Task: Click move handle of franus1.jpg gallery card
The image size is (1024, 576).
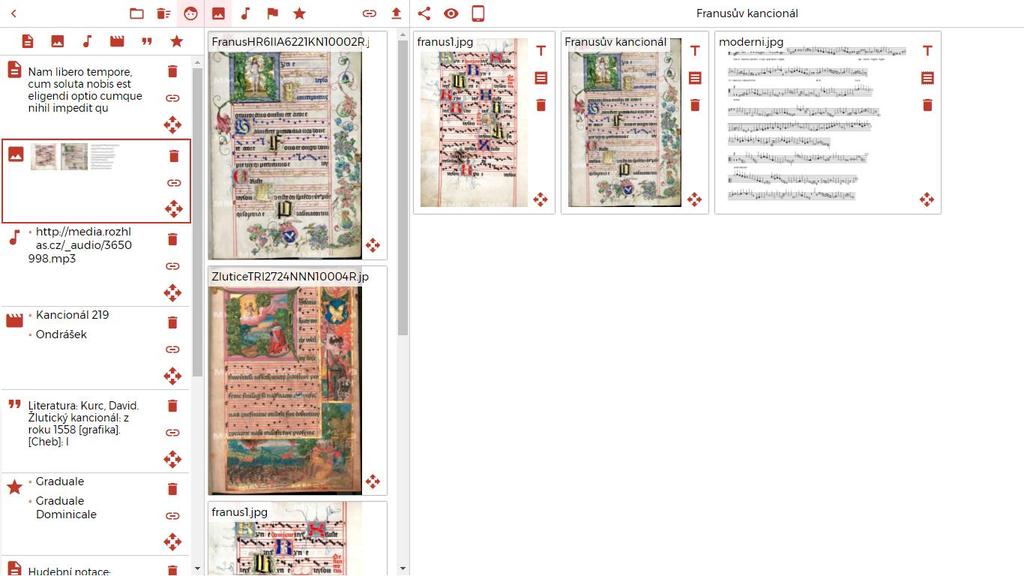Action: point(541,199)
